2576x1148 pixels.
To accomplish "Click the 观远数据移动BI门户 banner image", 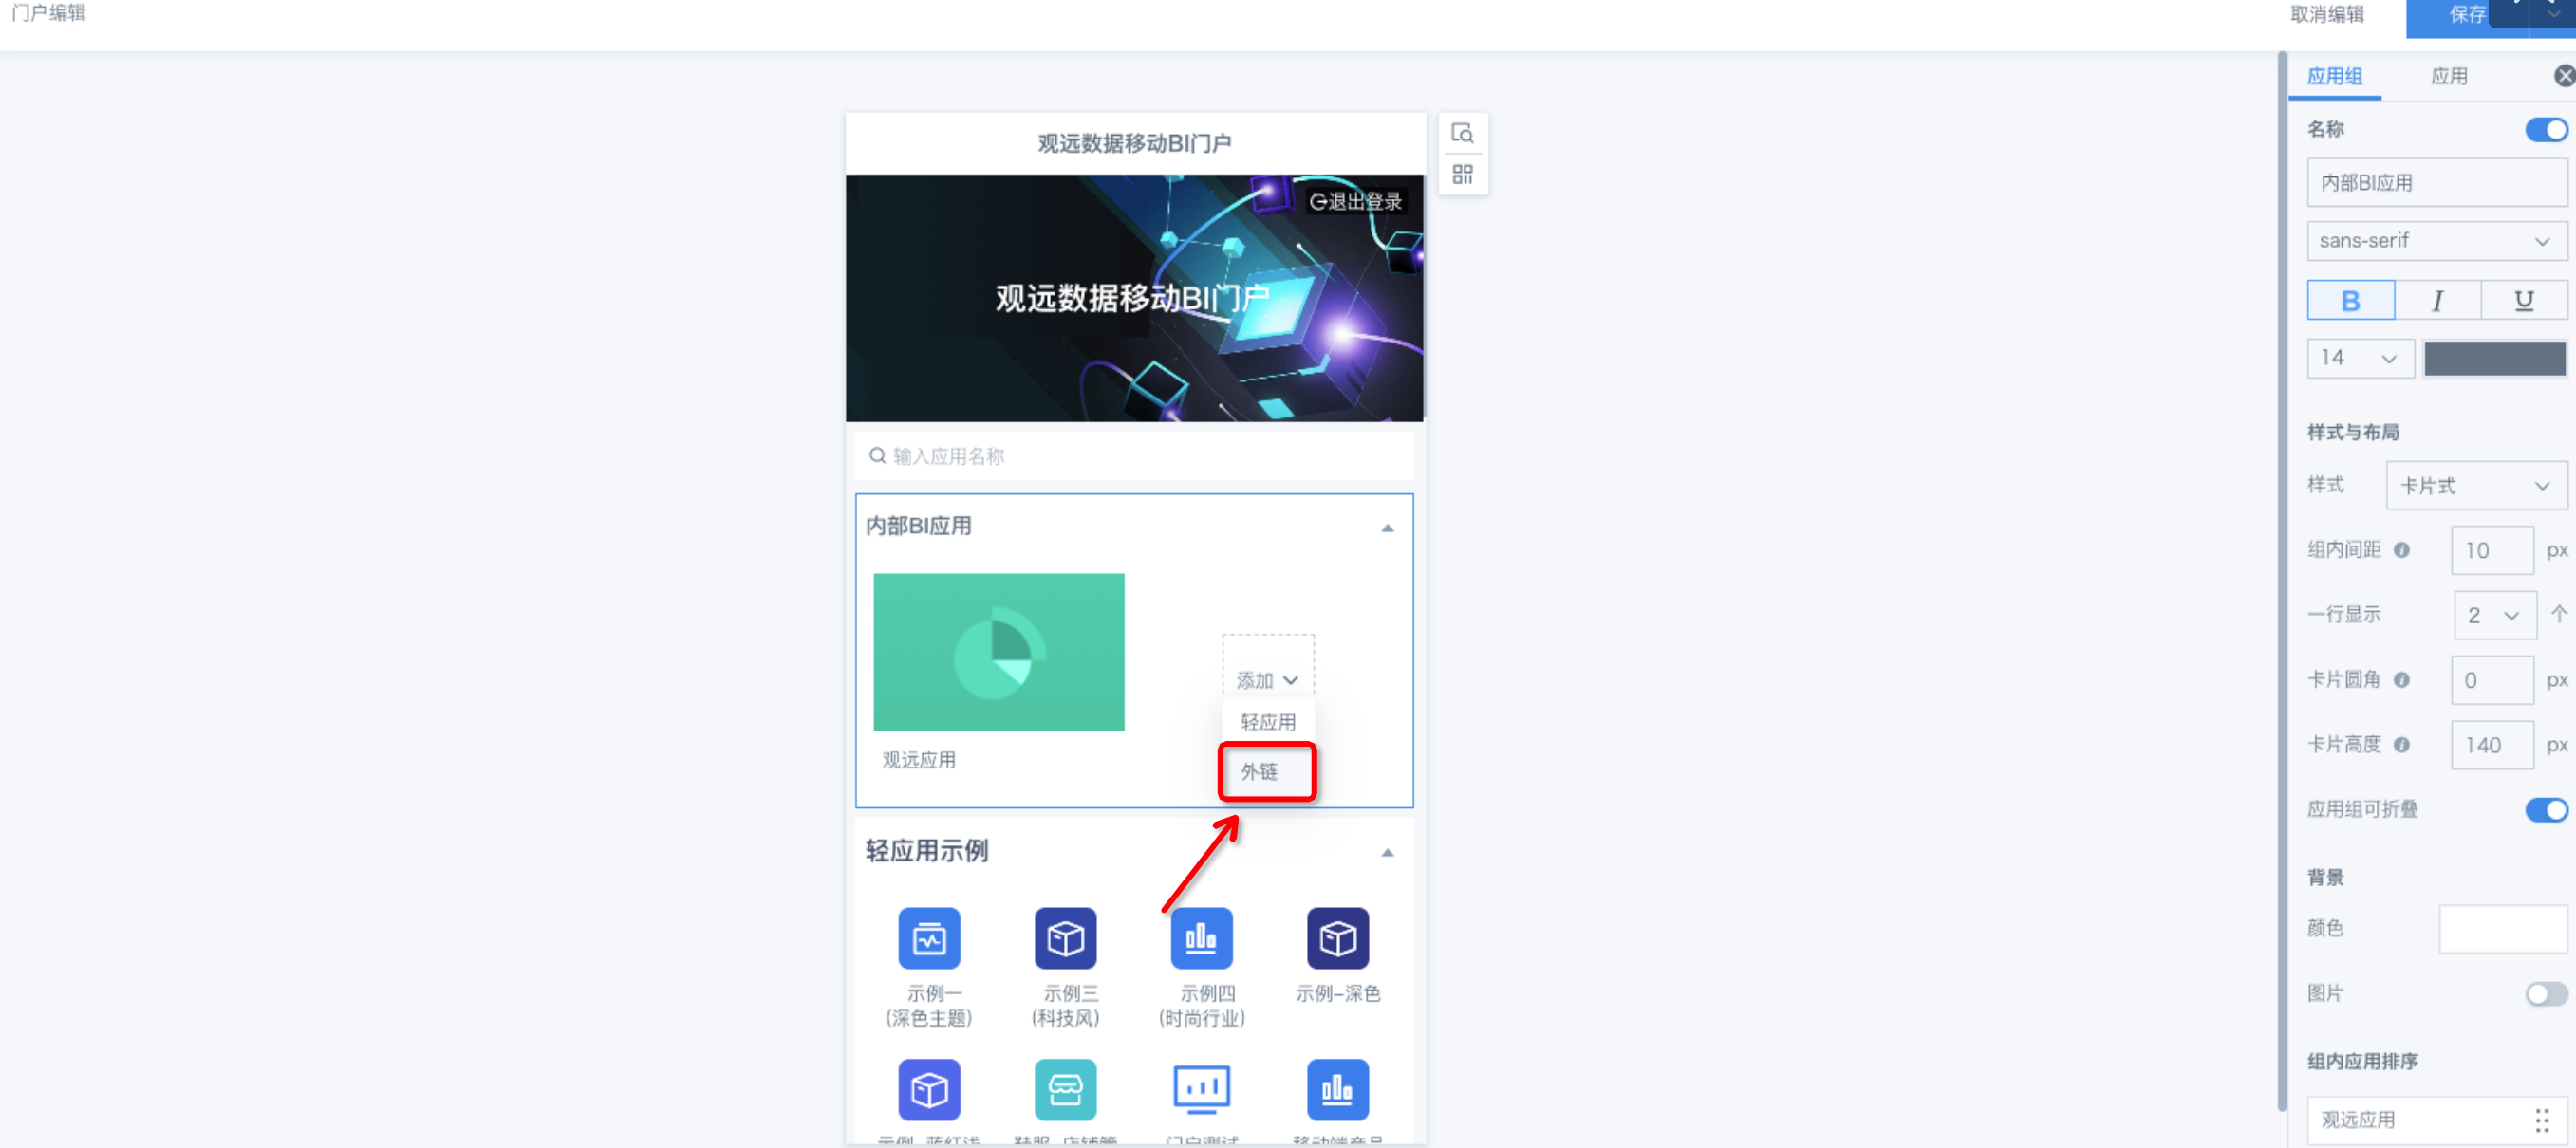I will coord(1135,298).
